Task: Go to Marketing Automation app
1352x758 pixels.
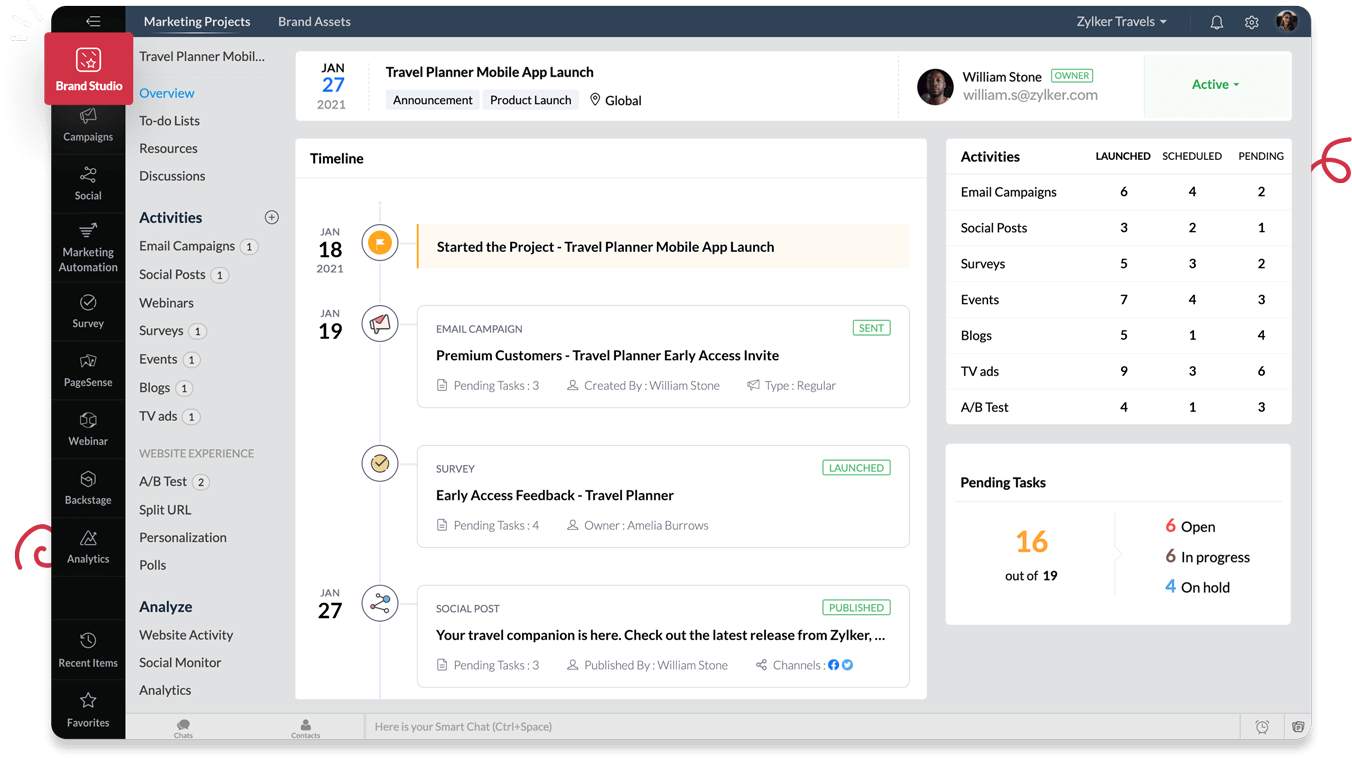Action: (88, 247)
